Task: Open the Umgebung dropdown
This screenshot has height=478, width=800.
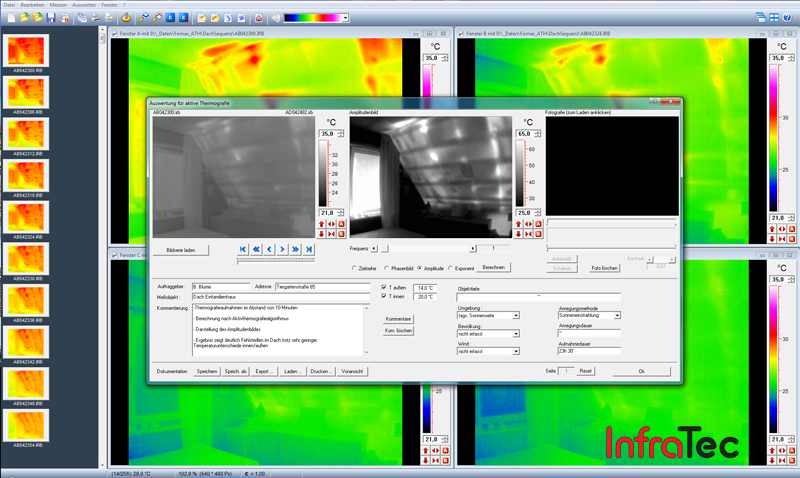Action: pos(516,315)
